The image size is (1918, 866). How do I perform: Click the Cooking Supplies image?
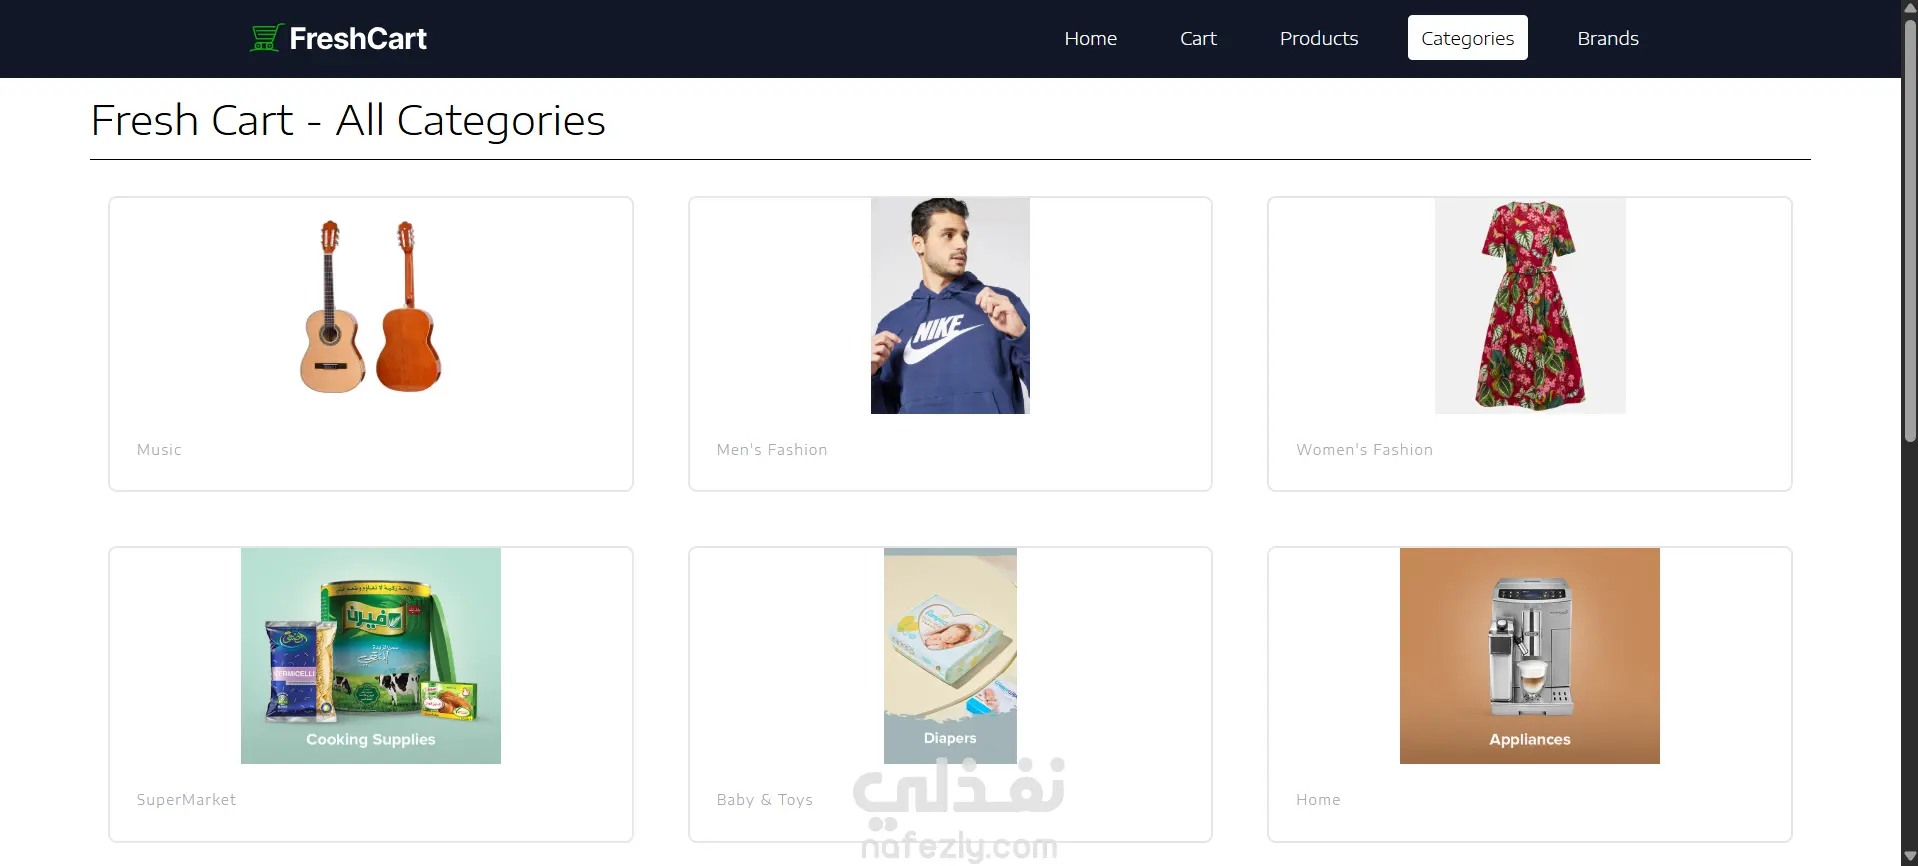click(371, 656)
